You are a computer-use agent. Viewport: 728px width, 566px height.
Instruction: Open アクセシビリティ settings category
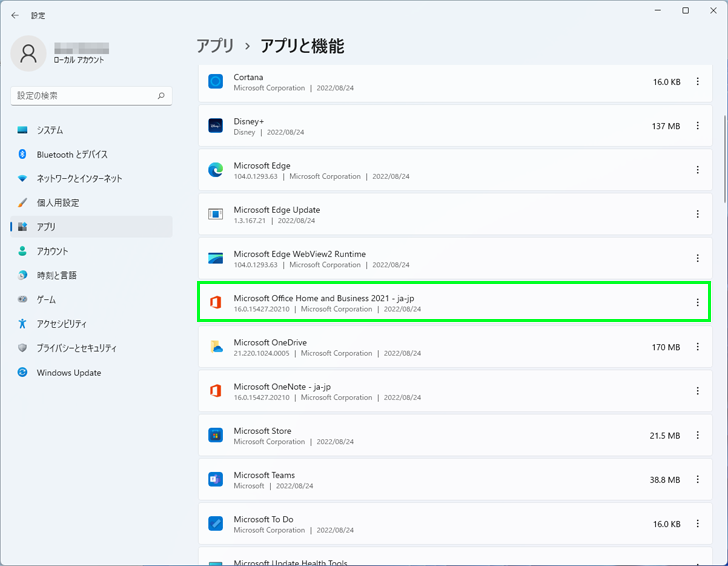[x=91, y=324]
